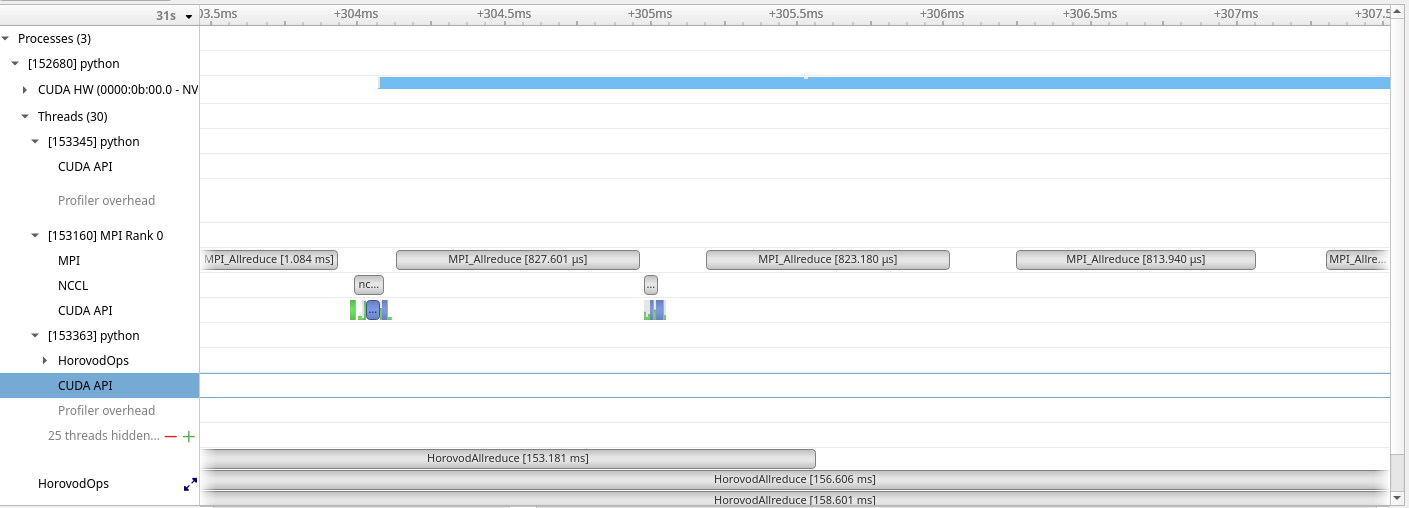
Task: Select the MPI_Allreduce [1.084 ms] event
Action: click(269, 259)
